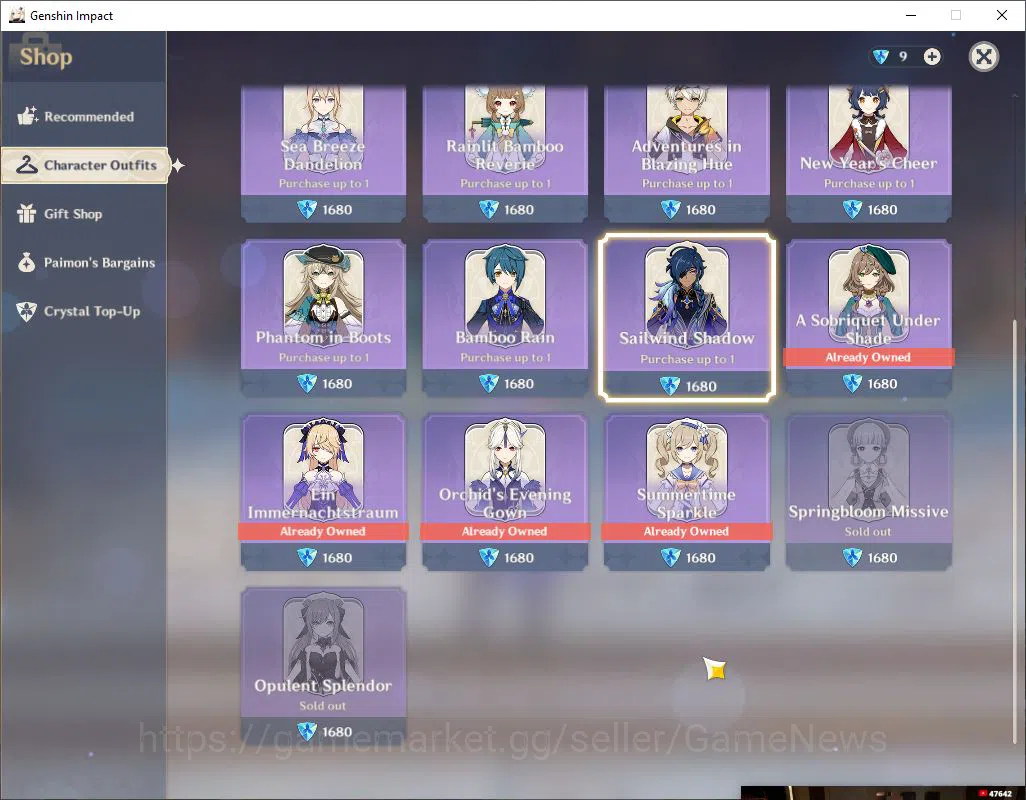
Task: Click the 1680 price under New Year's Cheer
Action: [882, 209]
